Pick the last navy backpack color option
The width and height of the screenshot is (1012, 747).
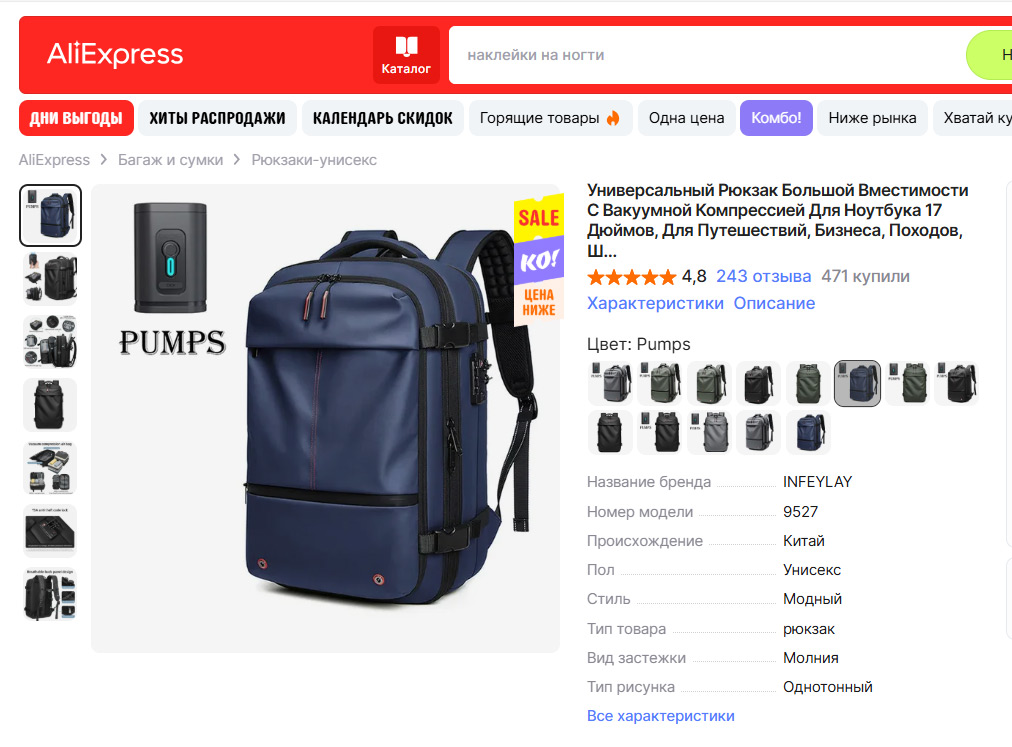click(x=808, y=433)
